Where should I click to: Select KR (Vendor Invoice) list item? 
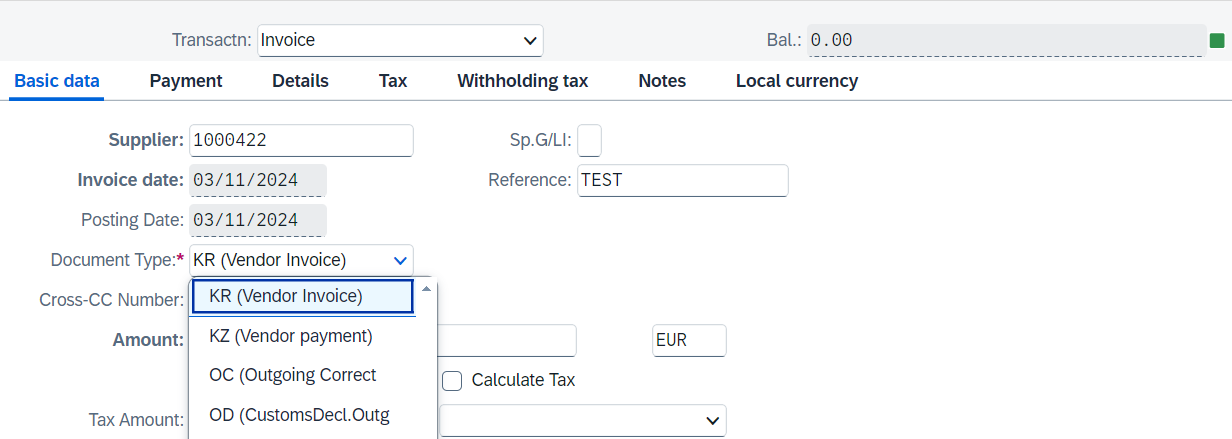(x=302, y=296)
